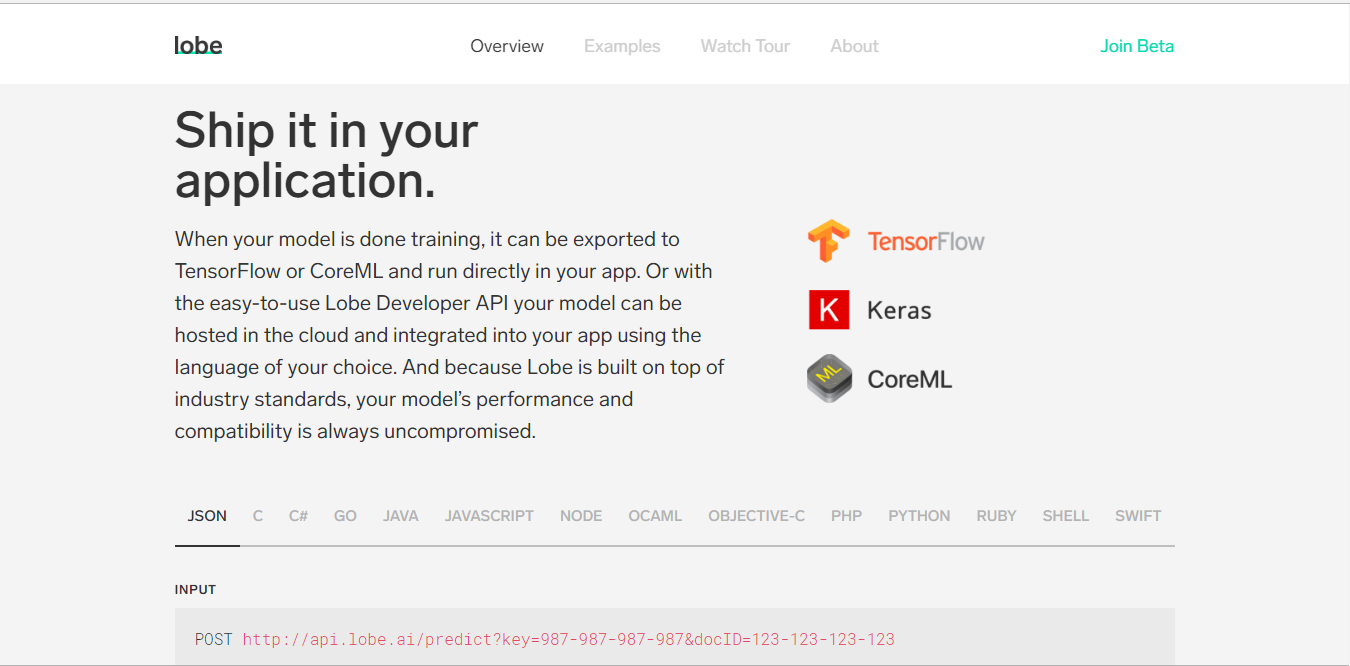Click the API predict URL
1350x666 pixels.
[x=568, y=639]
